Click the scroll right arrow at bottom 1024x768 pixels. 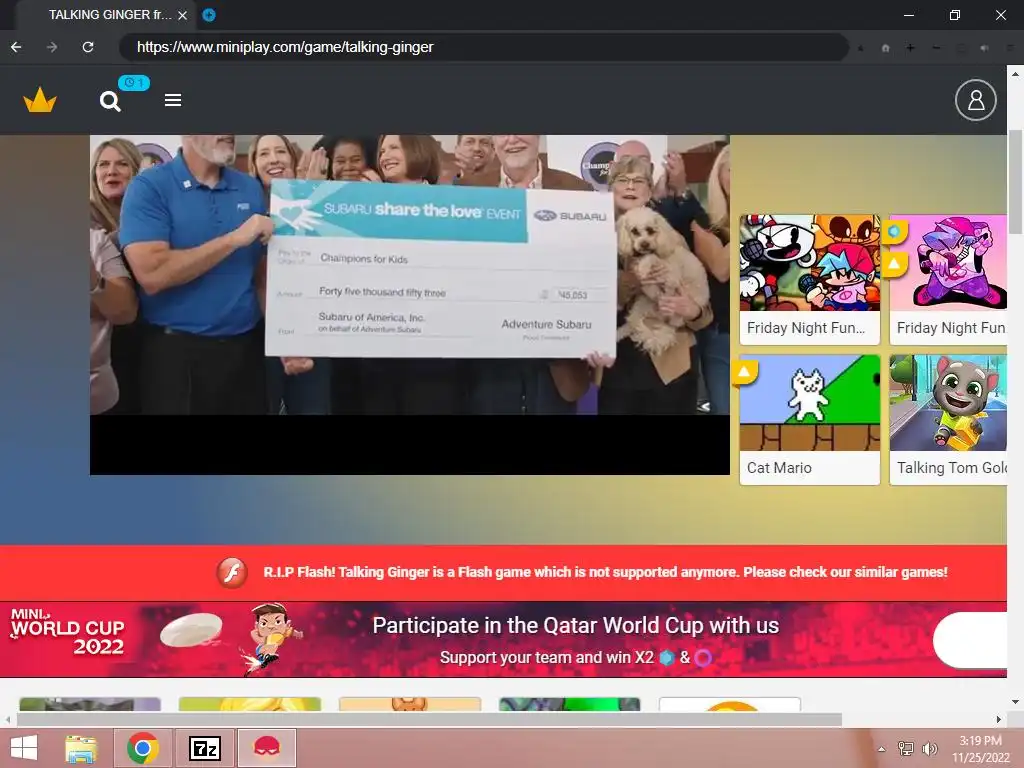[x=999, y=719]
